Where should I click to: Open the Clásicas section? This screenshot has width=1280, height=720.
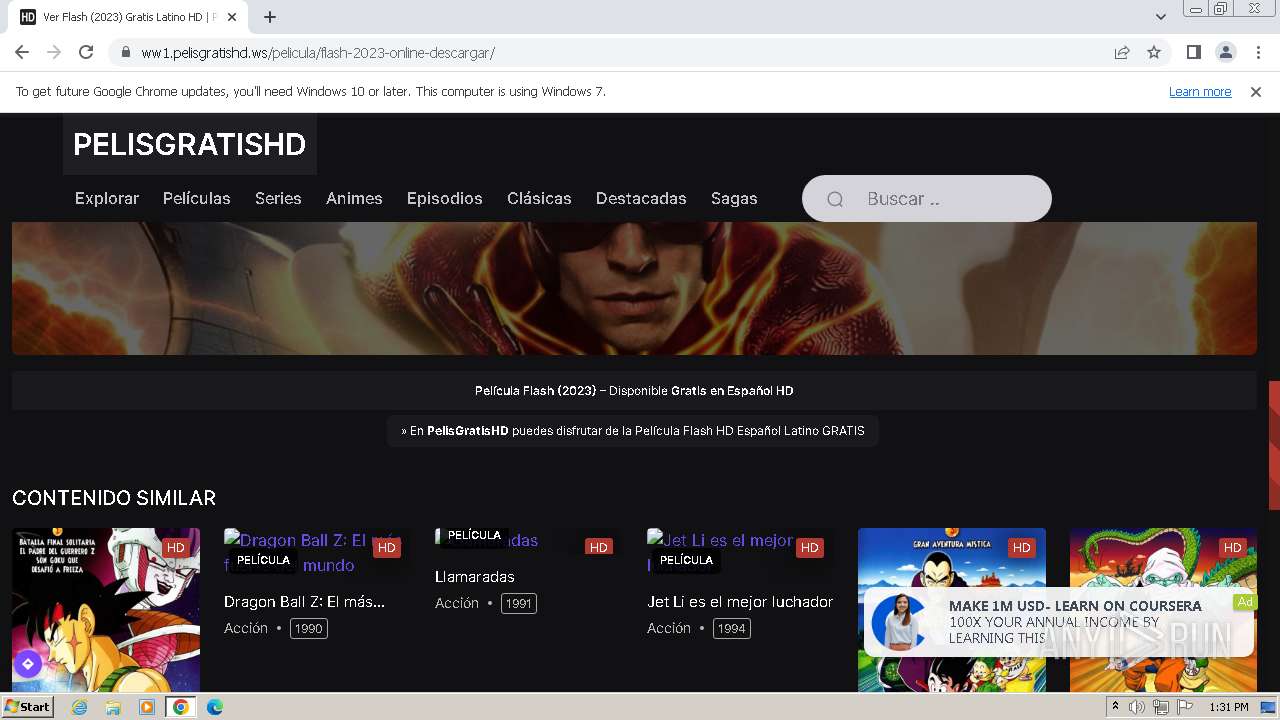[x=539, y=198]
